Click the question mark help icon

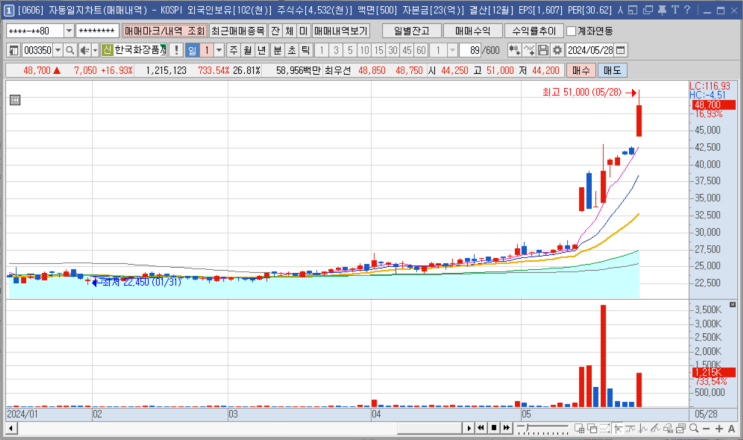pyautogui.click(x=687, y=10)
